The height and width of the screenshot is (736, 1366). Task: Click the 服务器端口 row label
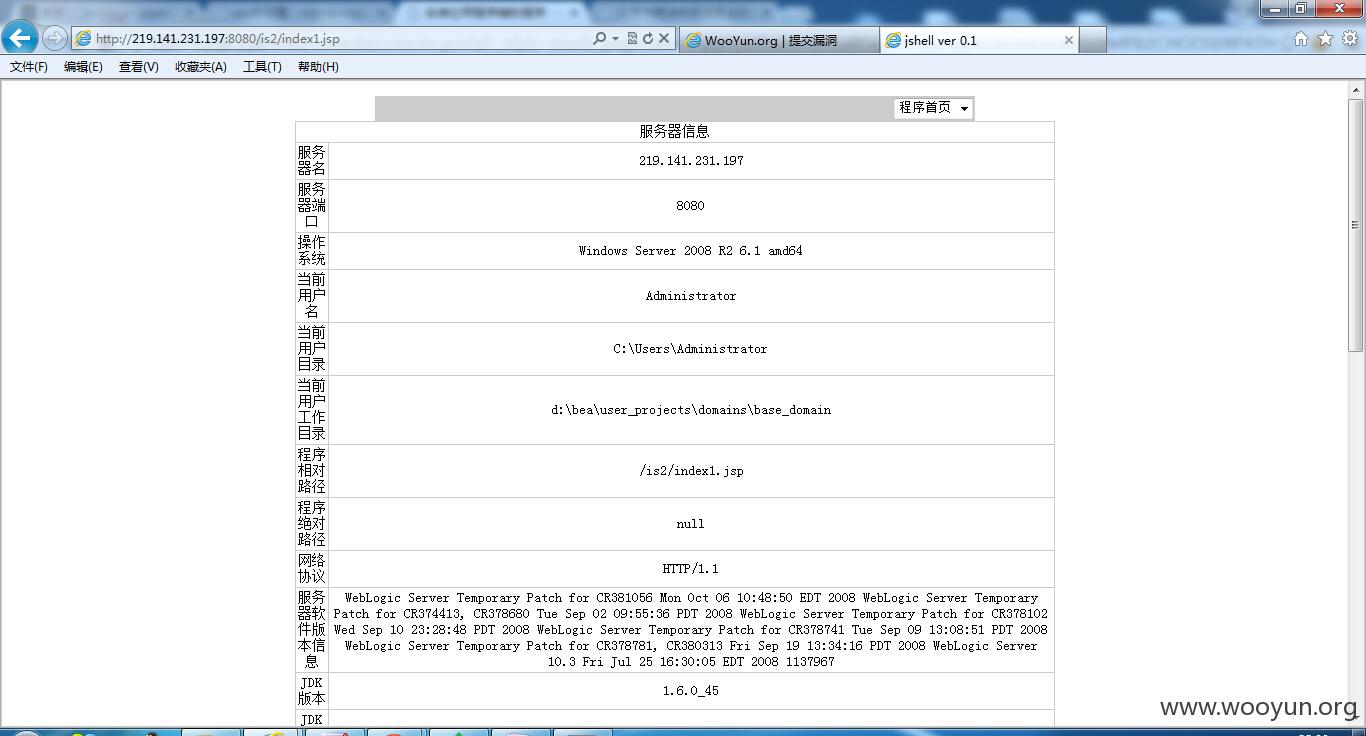312,206
